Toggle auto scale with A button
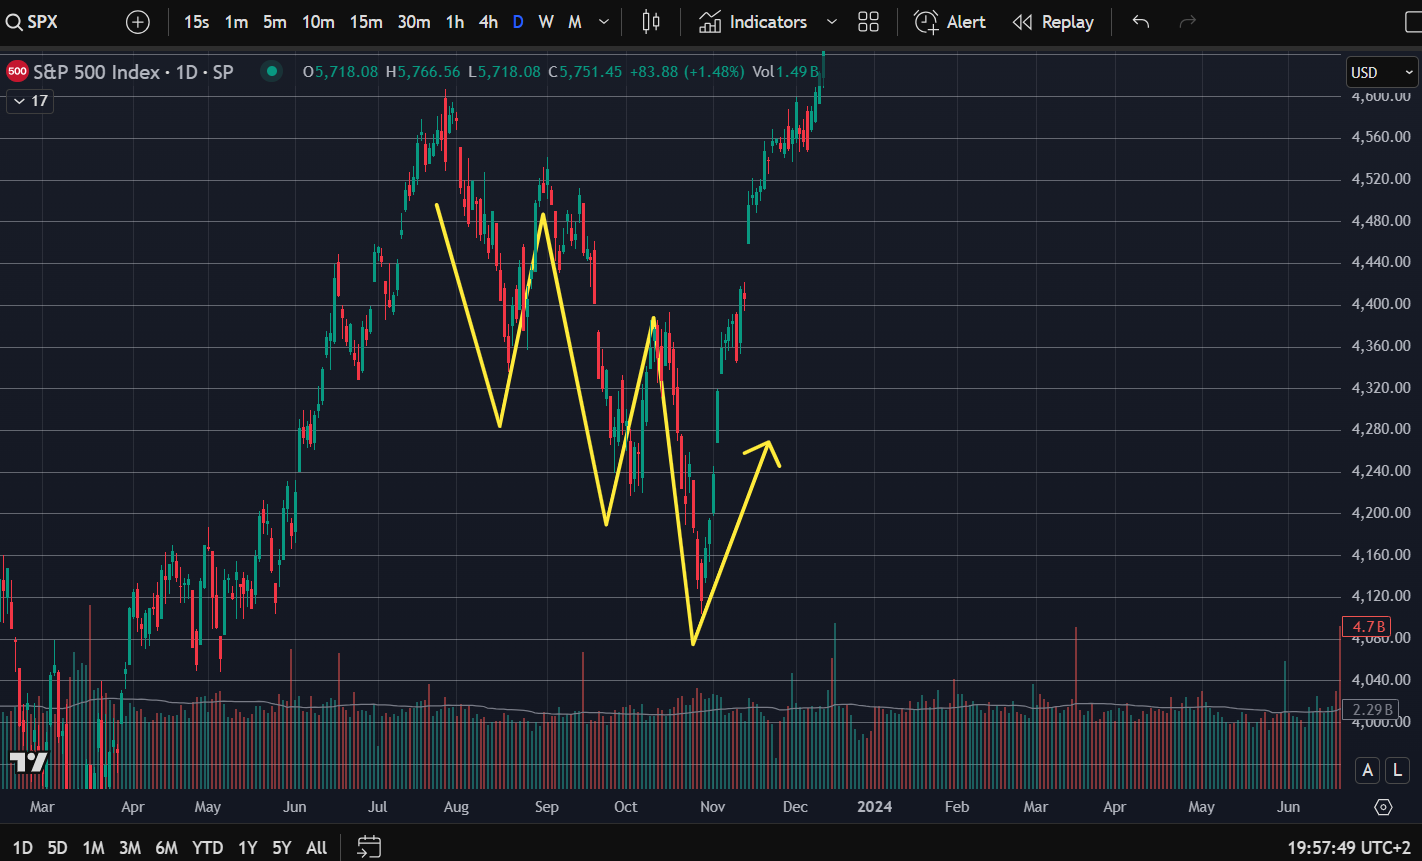The image size is (1422, 861). point(1367,769)
